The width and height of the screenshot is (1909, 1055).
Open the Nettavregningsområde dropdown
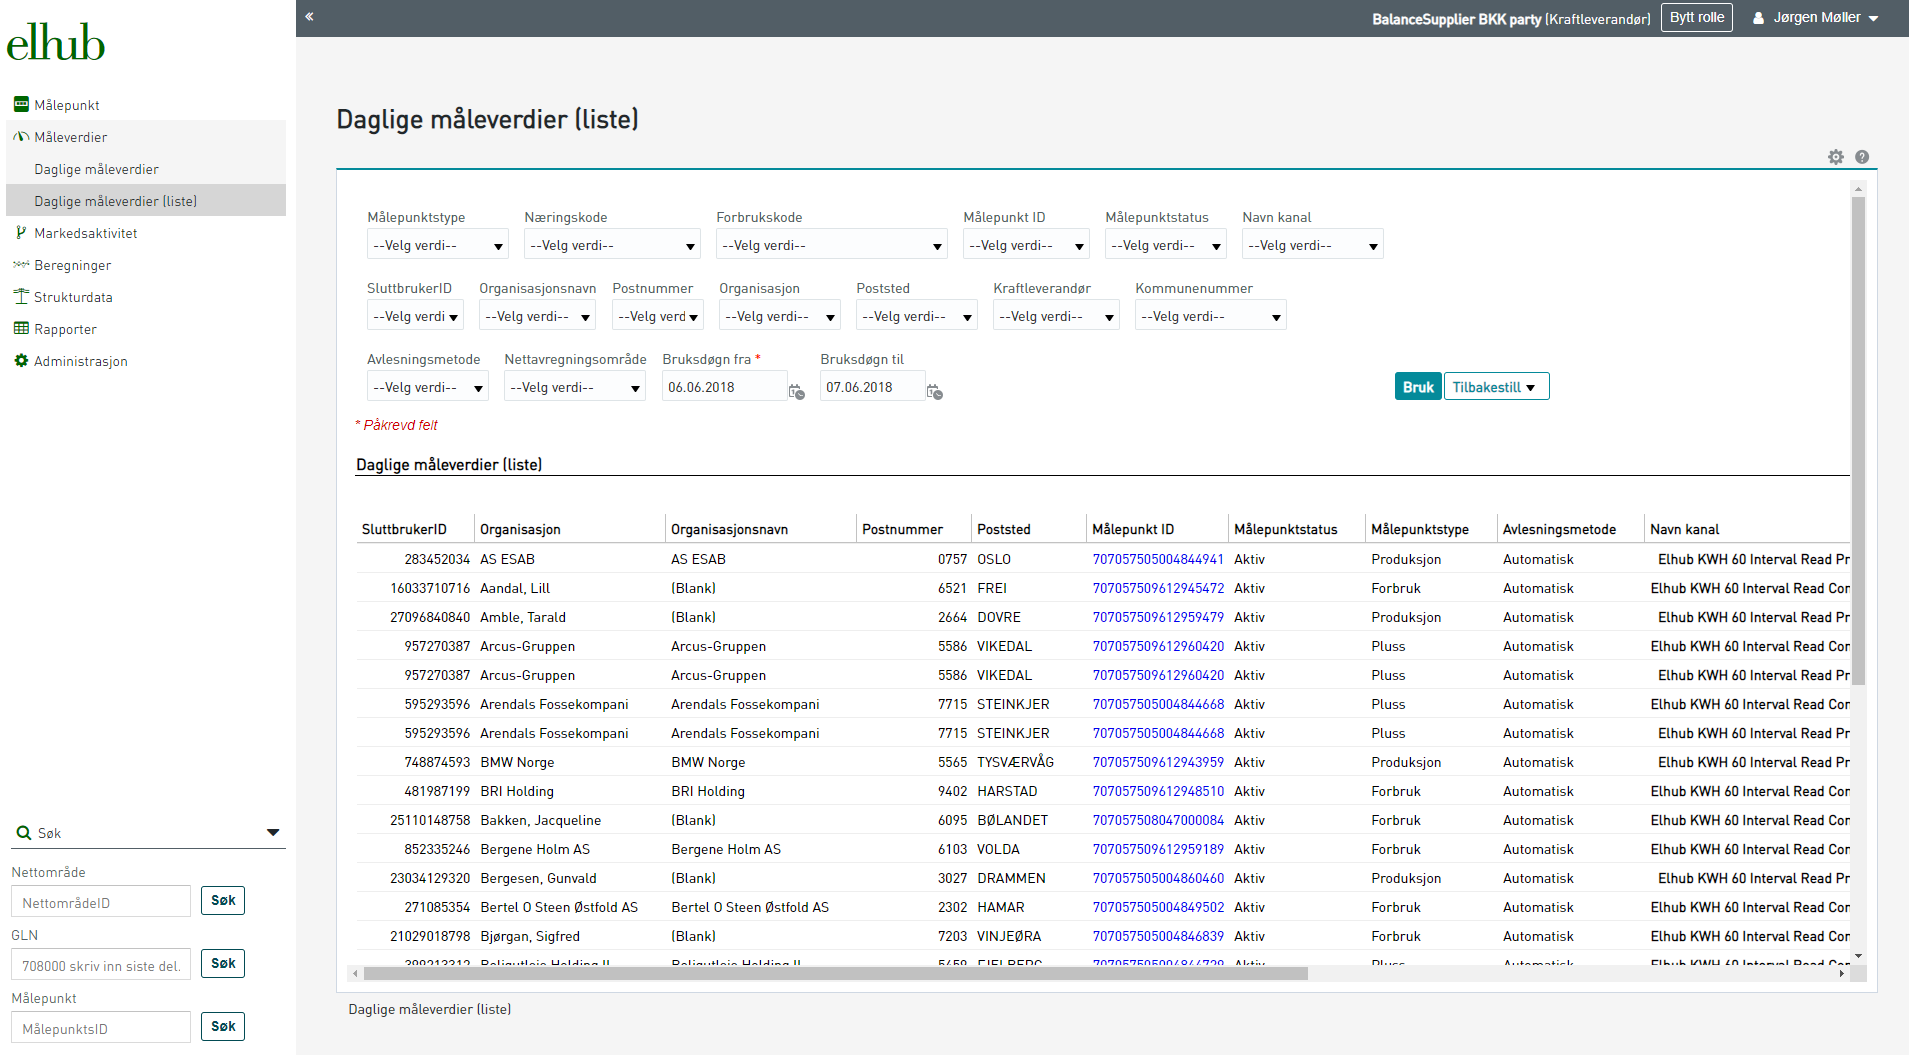coord(575,387)
